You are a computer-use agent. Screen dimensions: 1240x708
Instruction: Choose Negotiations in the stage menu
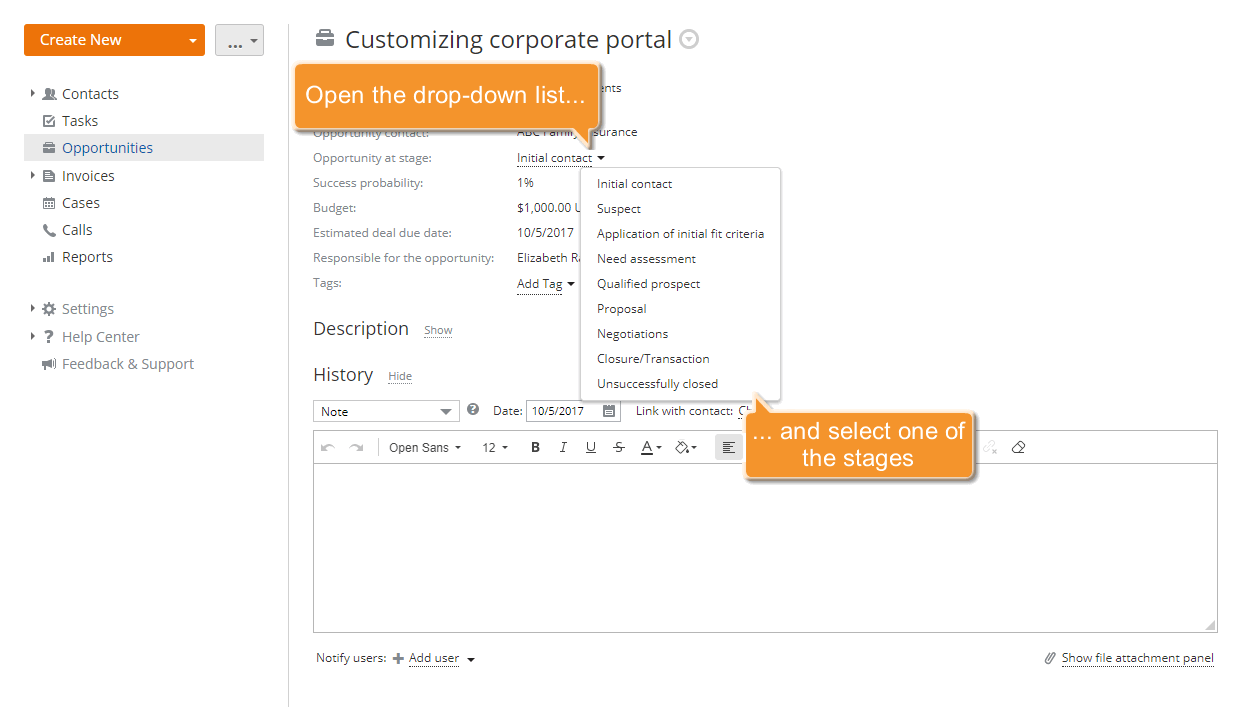tap(632, 333)
